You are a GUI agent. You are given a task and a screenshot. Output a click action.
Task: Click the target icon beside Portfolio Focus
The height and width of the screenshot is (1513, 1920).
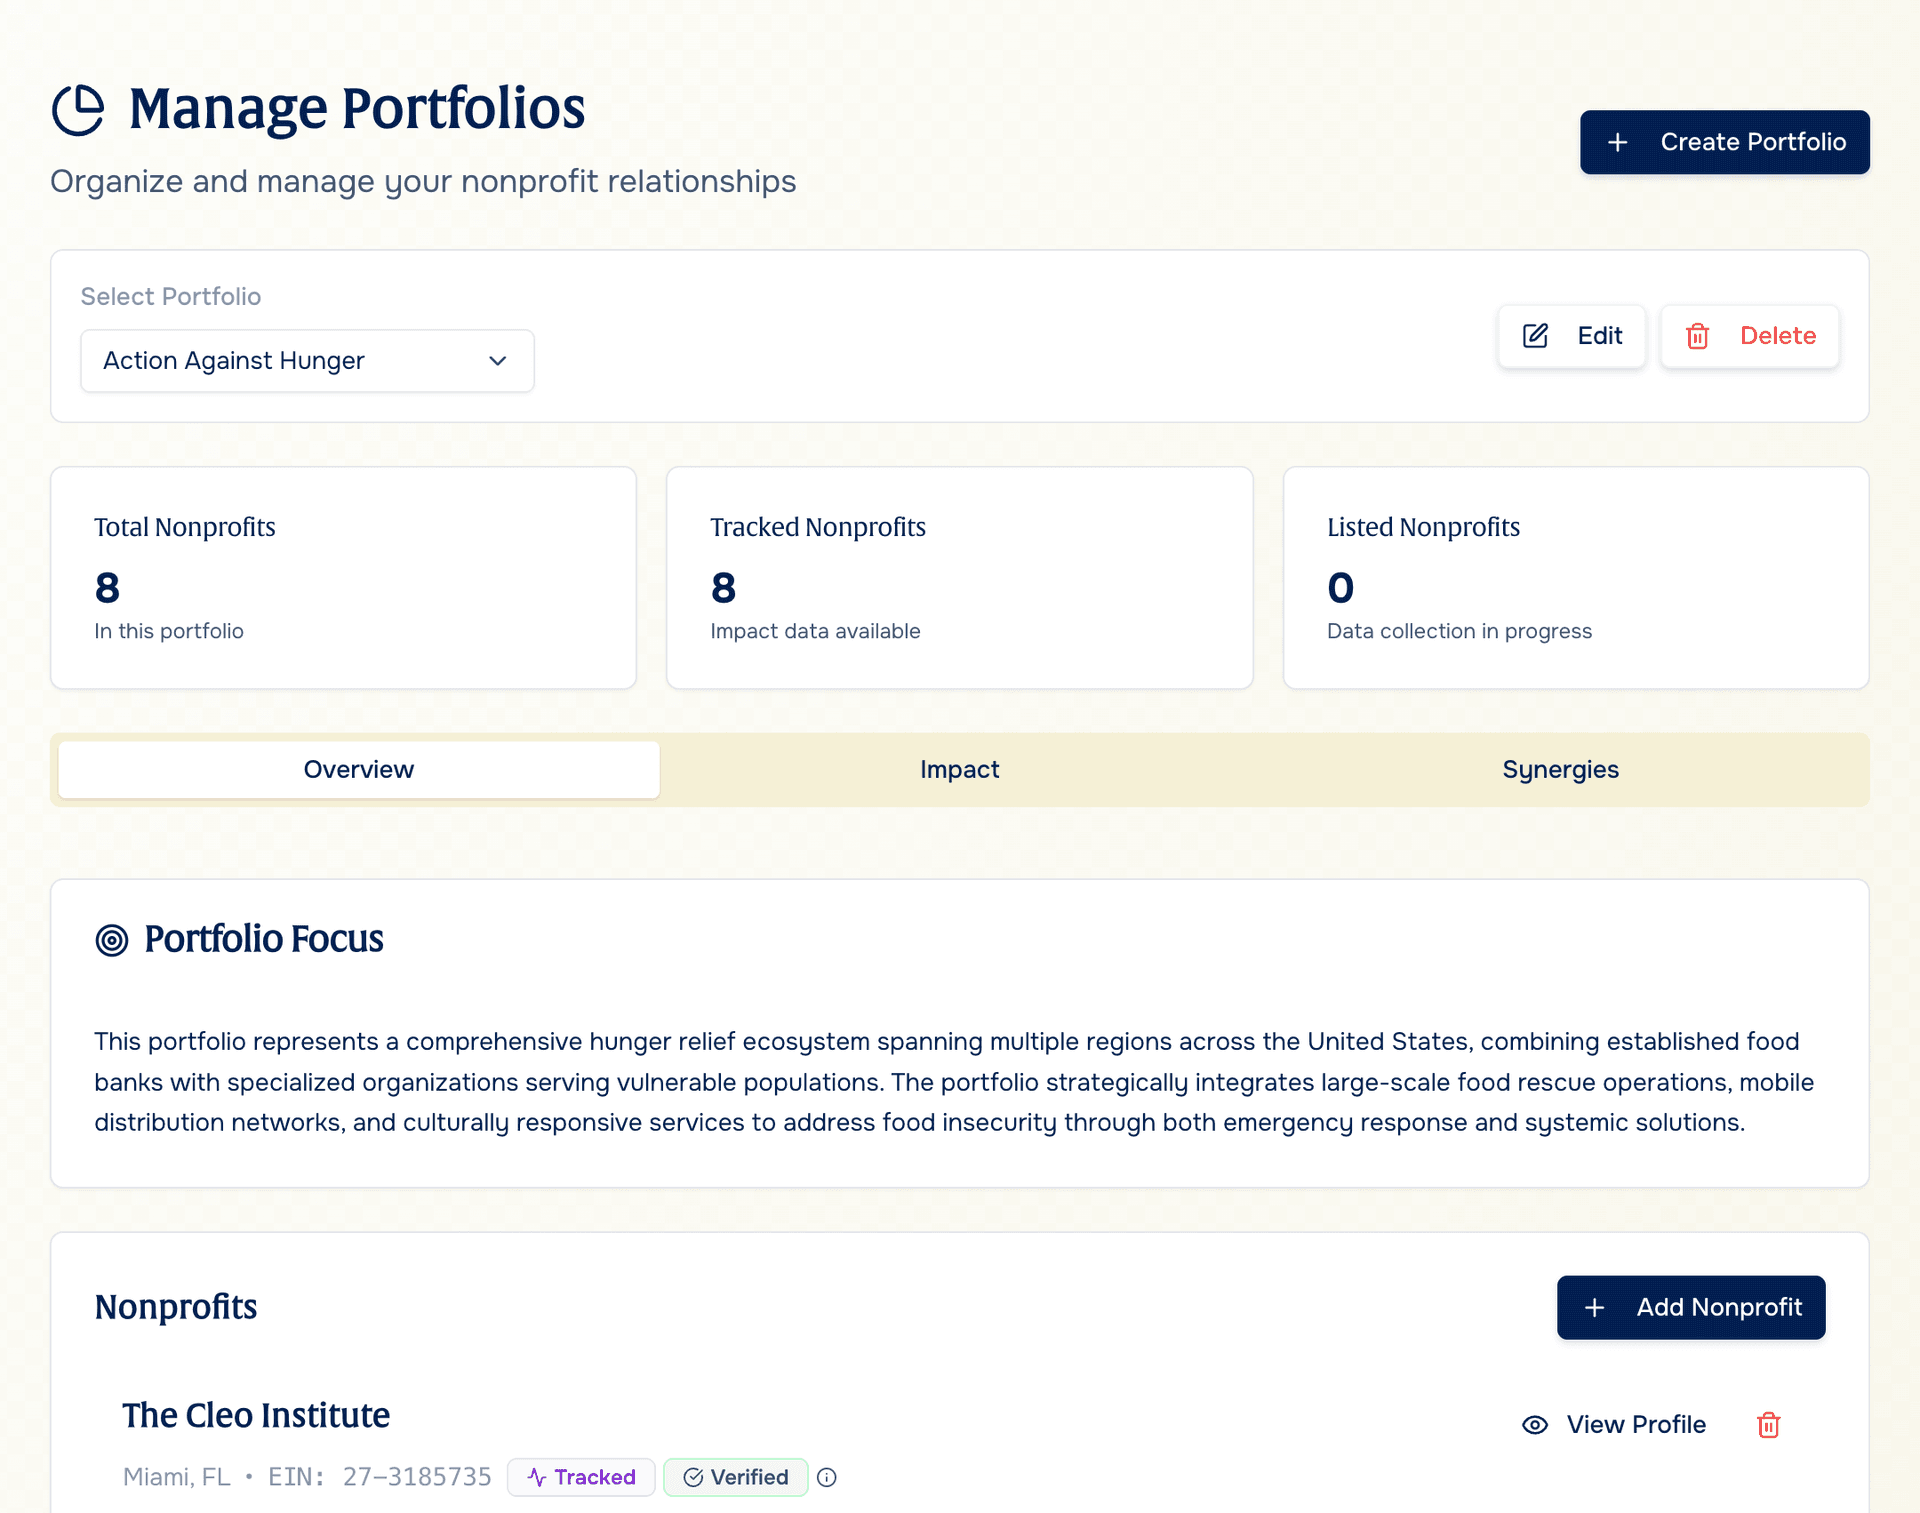pos(112,939)
